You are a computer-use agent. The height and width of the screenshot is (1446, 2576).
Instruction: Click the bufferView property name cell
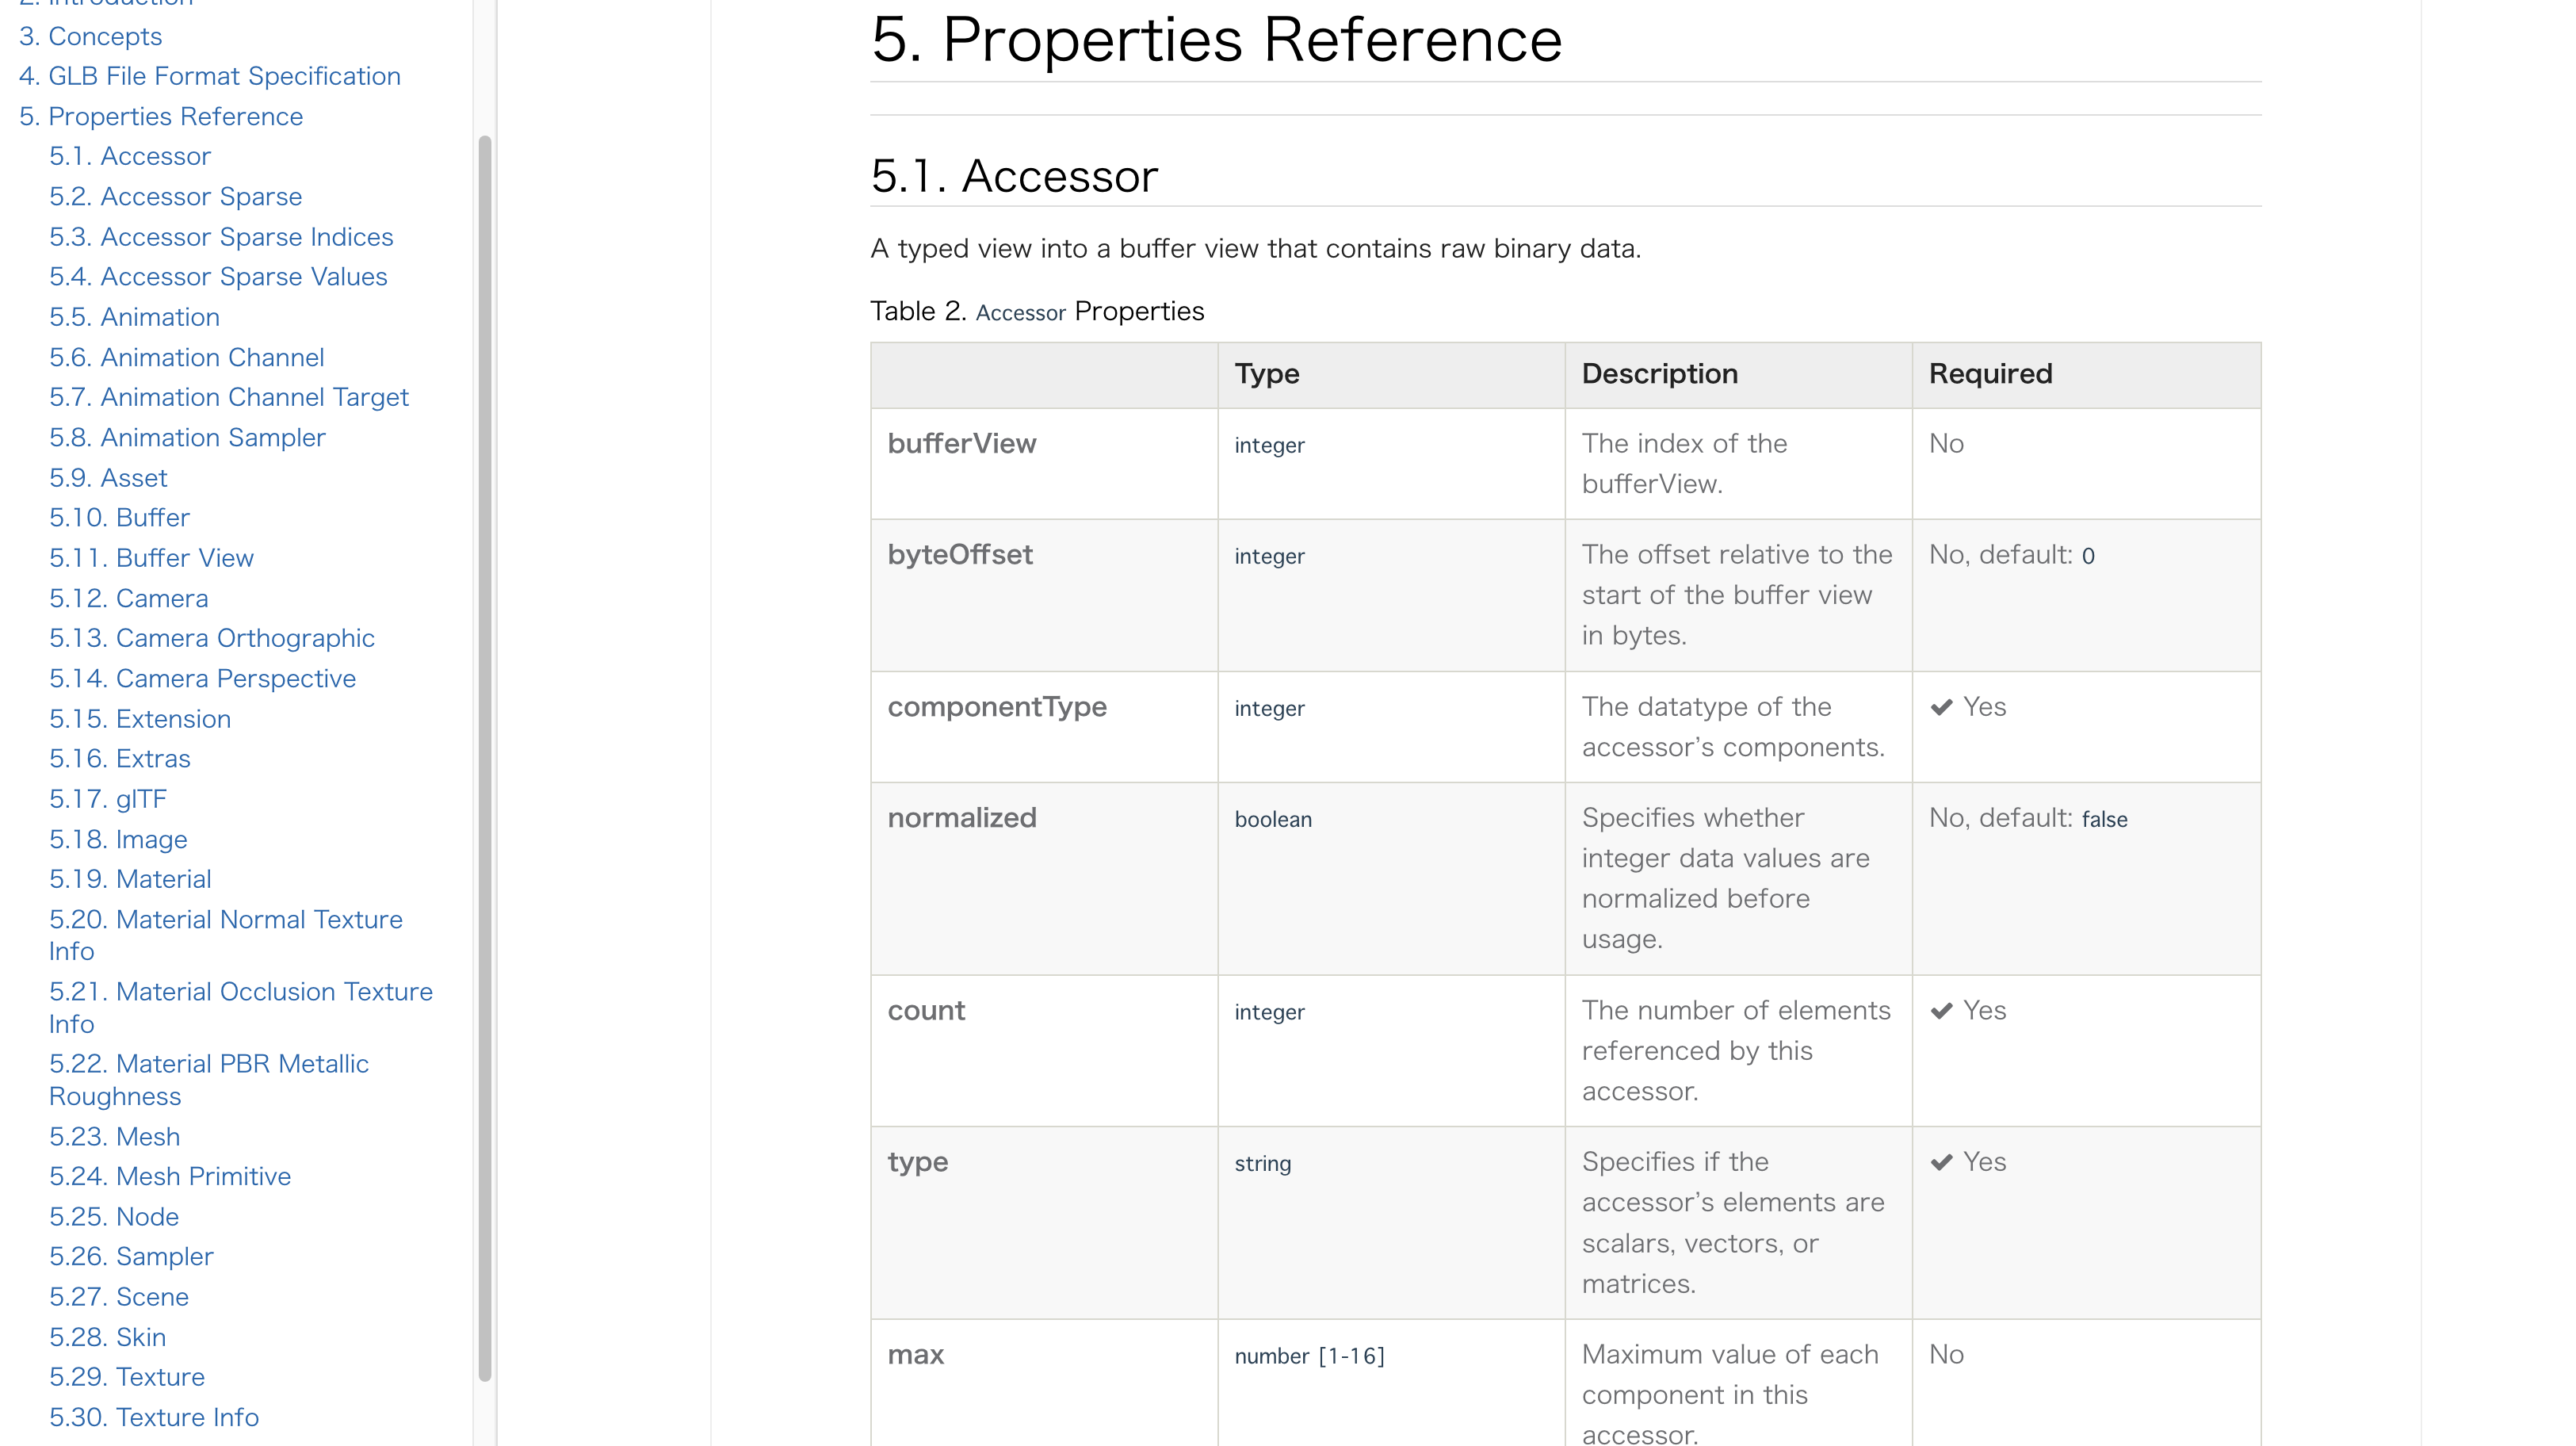point(961,444)
